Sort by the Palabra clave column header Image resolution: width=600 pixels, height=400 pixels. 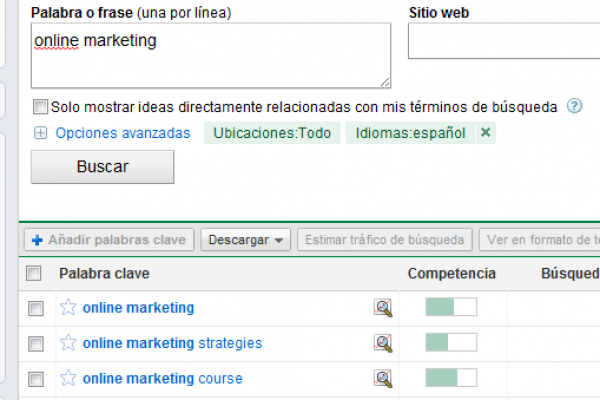pyautogui.click(x=104, y=273)
